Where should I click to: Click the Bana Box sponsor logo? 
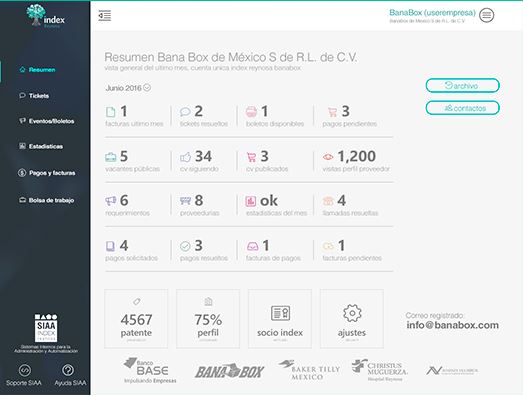pyautogui.click(x=229, y=371)
